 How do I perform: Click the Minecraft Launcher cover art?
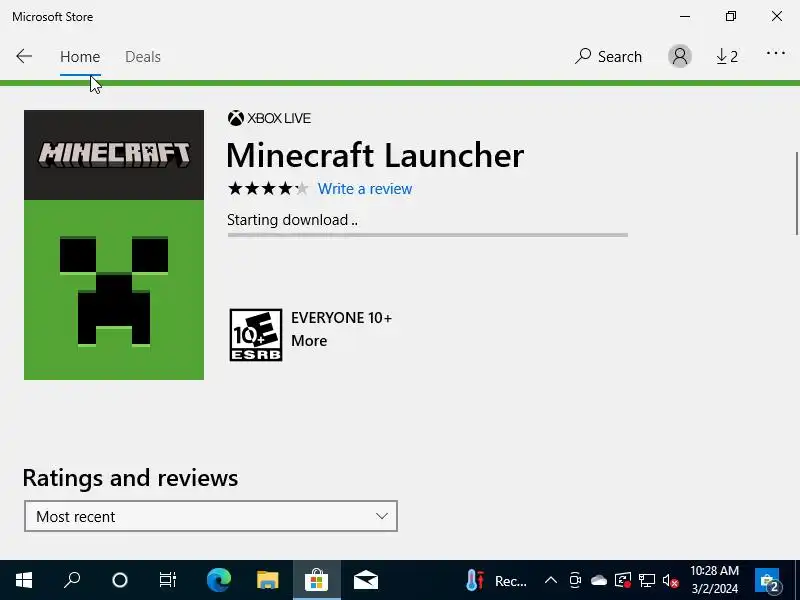(x=114, y=245)
